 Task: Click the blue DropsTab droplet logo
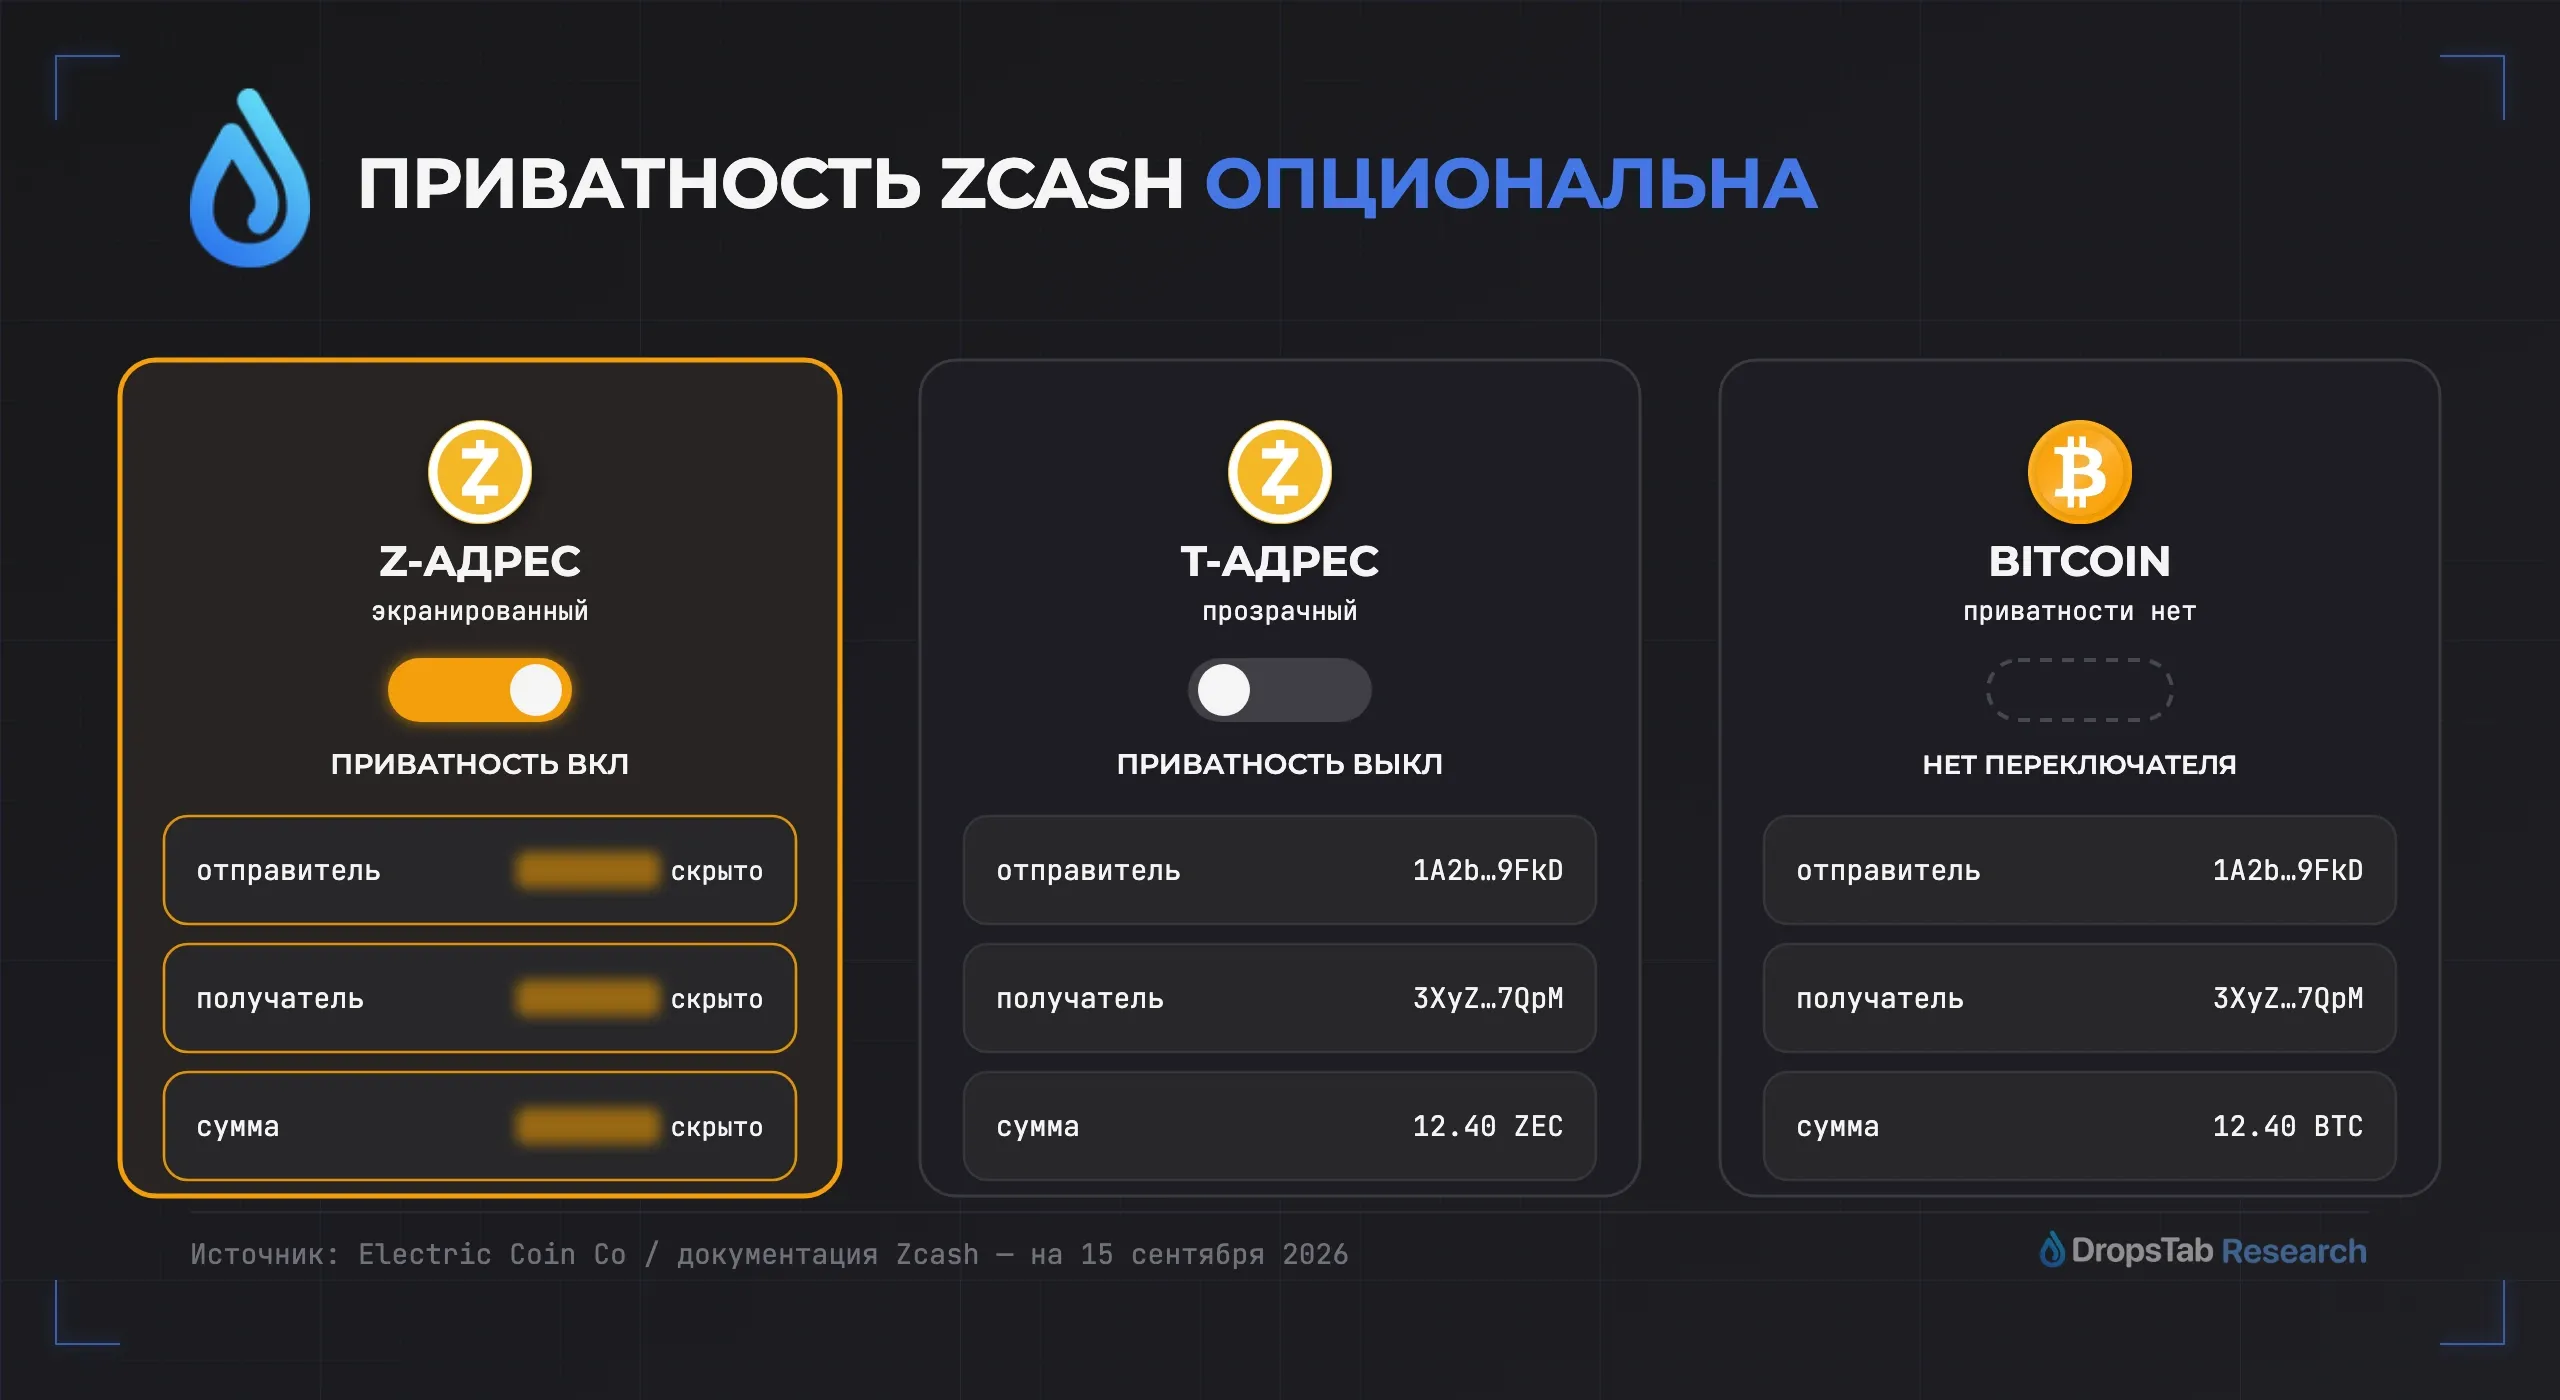click(x=250, y=178)
